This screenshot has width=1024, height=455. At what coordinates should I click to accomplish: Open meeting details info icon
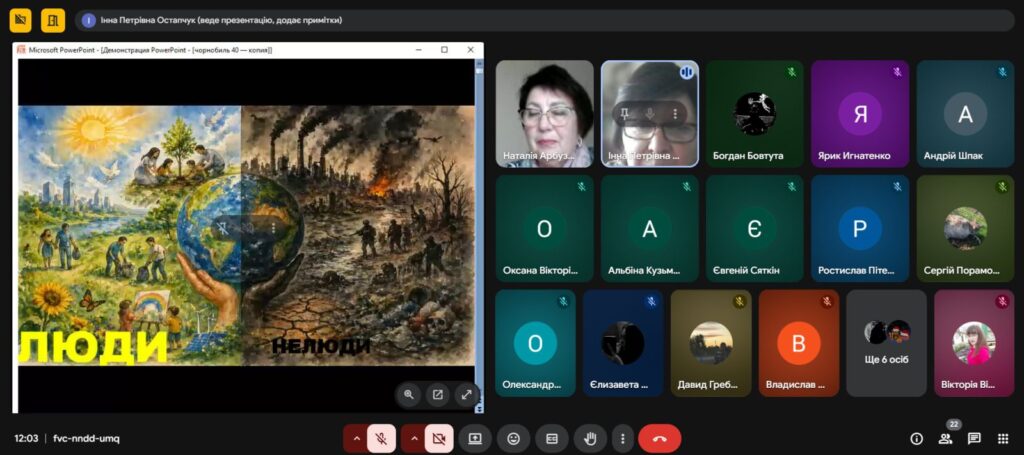[916, 438]
